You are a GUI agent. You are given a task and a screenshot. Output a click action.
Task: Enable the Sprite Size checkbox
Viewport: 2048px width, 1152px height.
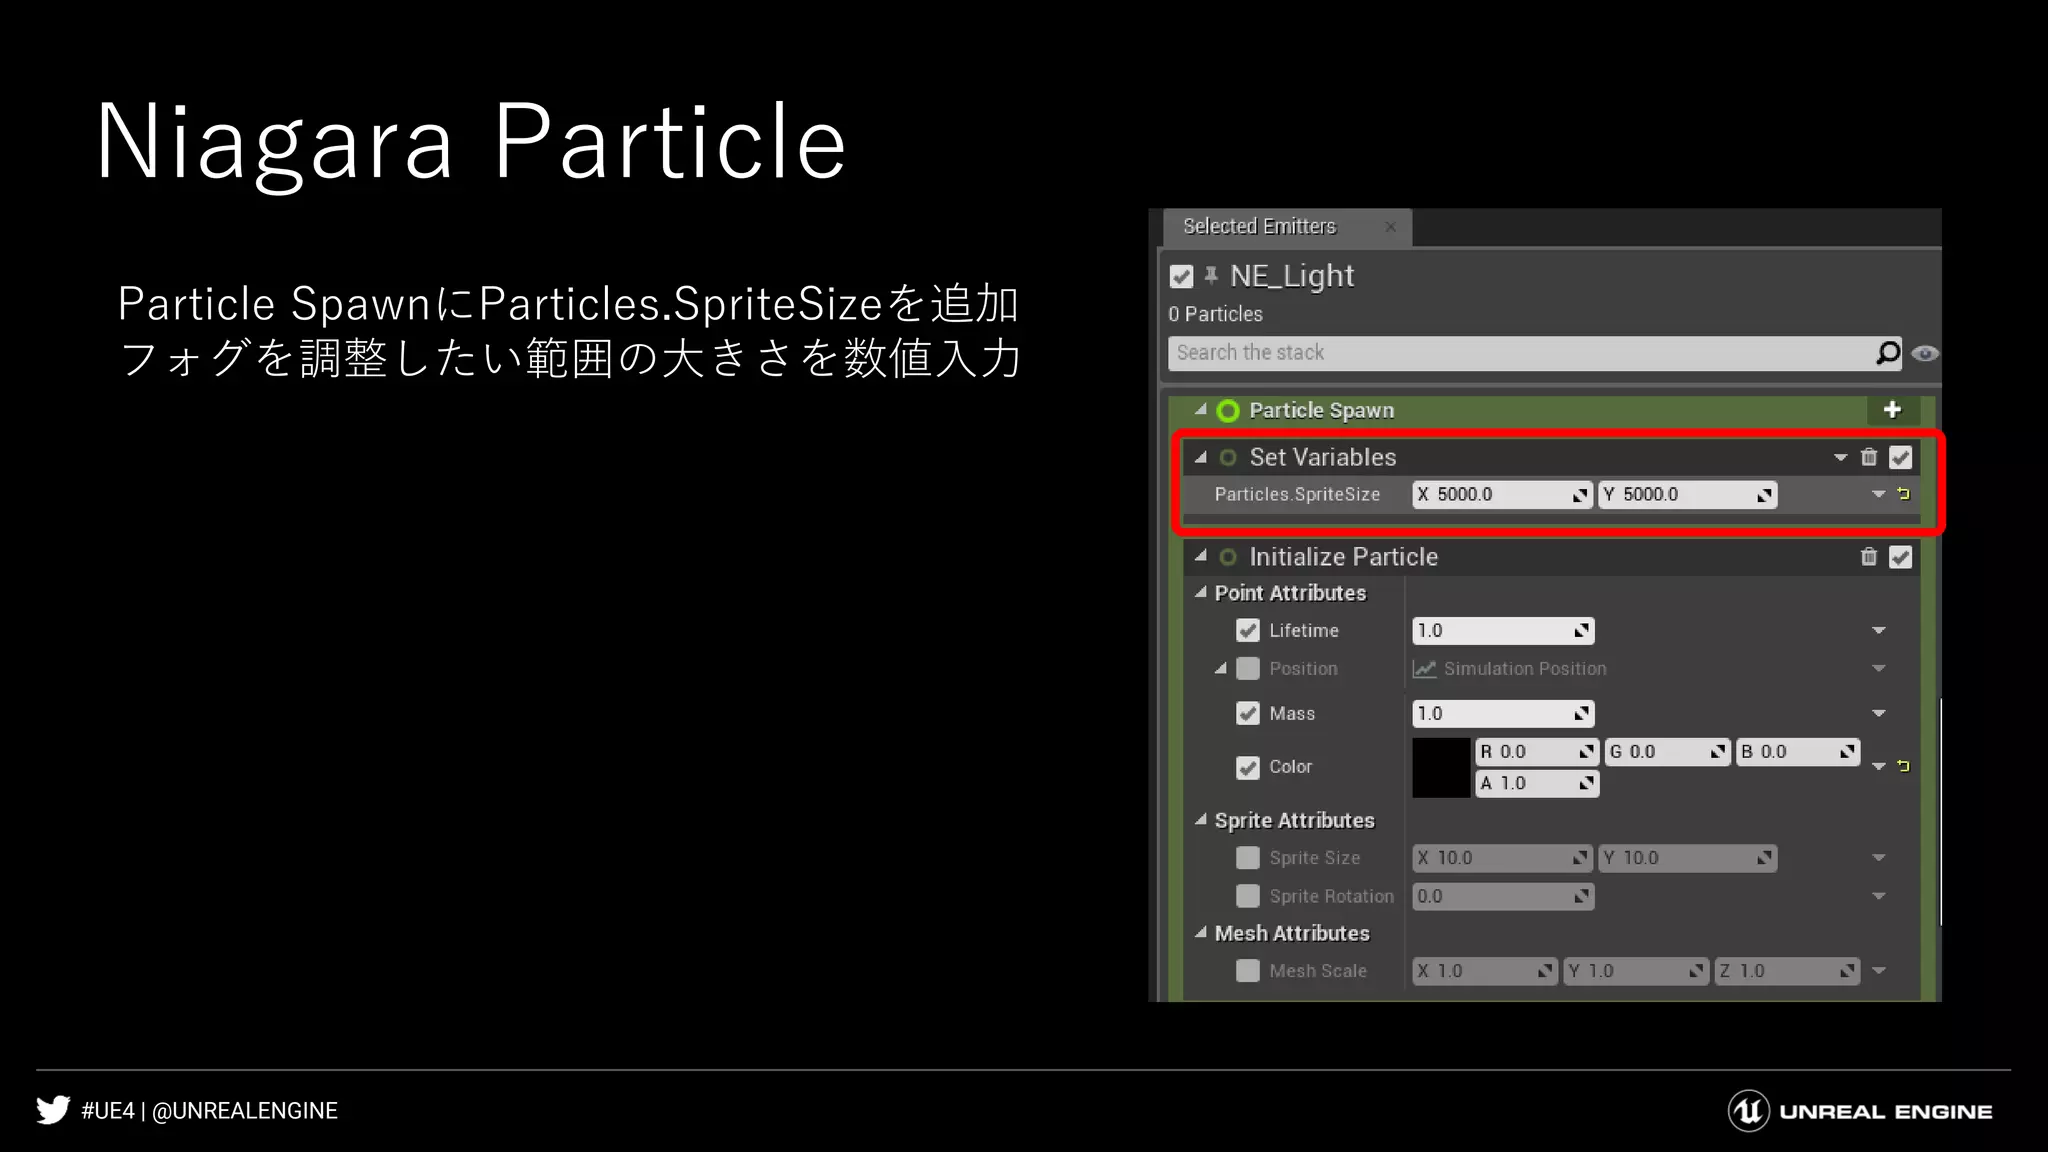pyautogui.click(x=1247, y=857)
